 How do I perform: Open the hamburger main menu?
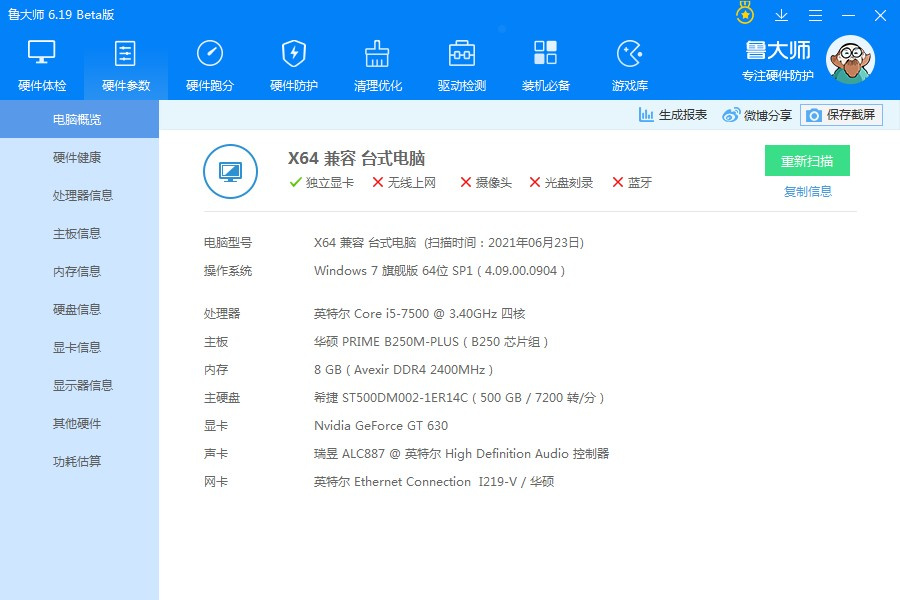tap(815, 16)
